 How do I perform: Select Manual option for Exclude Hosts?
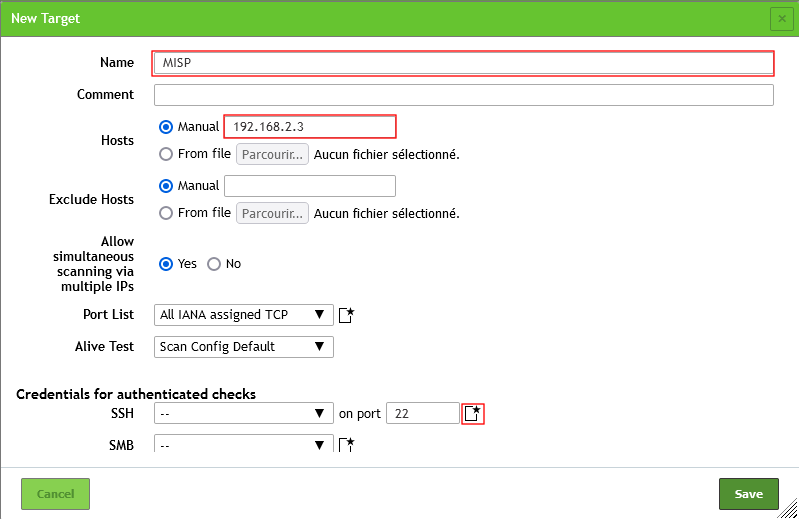click(x=166, y=185)
